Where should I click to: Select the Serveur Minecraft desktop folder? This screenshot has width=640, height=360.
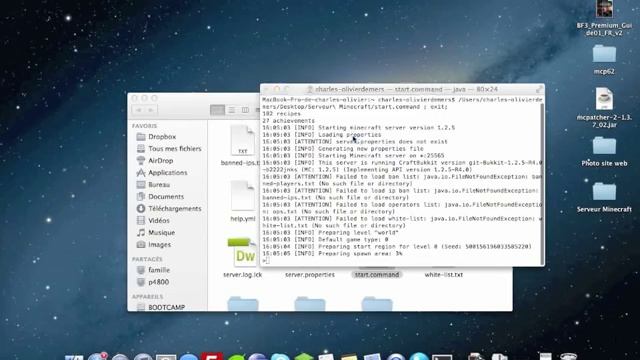coord(604,192)
